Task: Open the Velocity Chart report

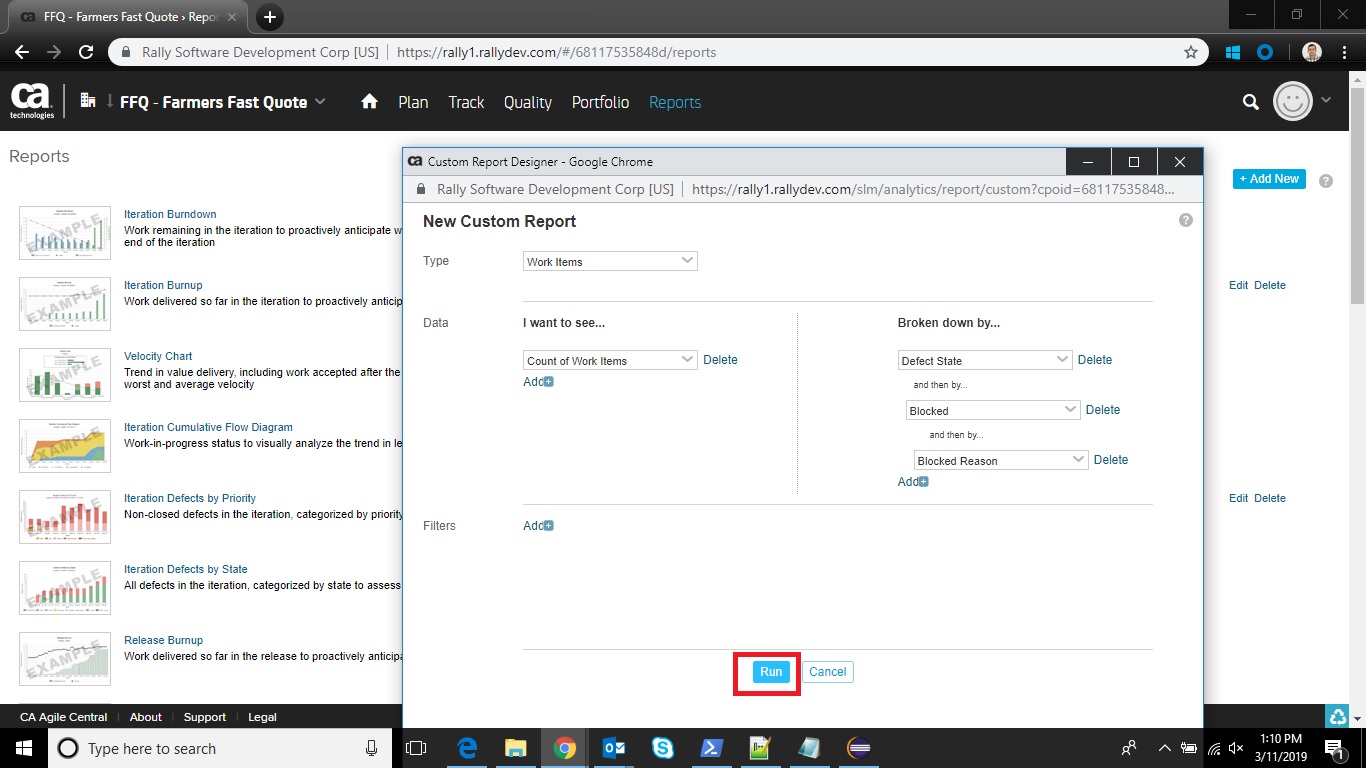Action: 158,356
